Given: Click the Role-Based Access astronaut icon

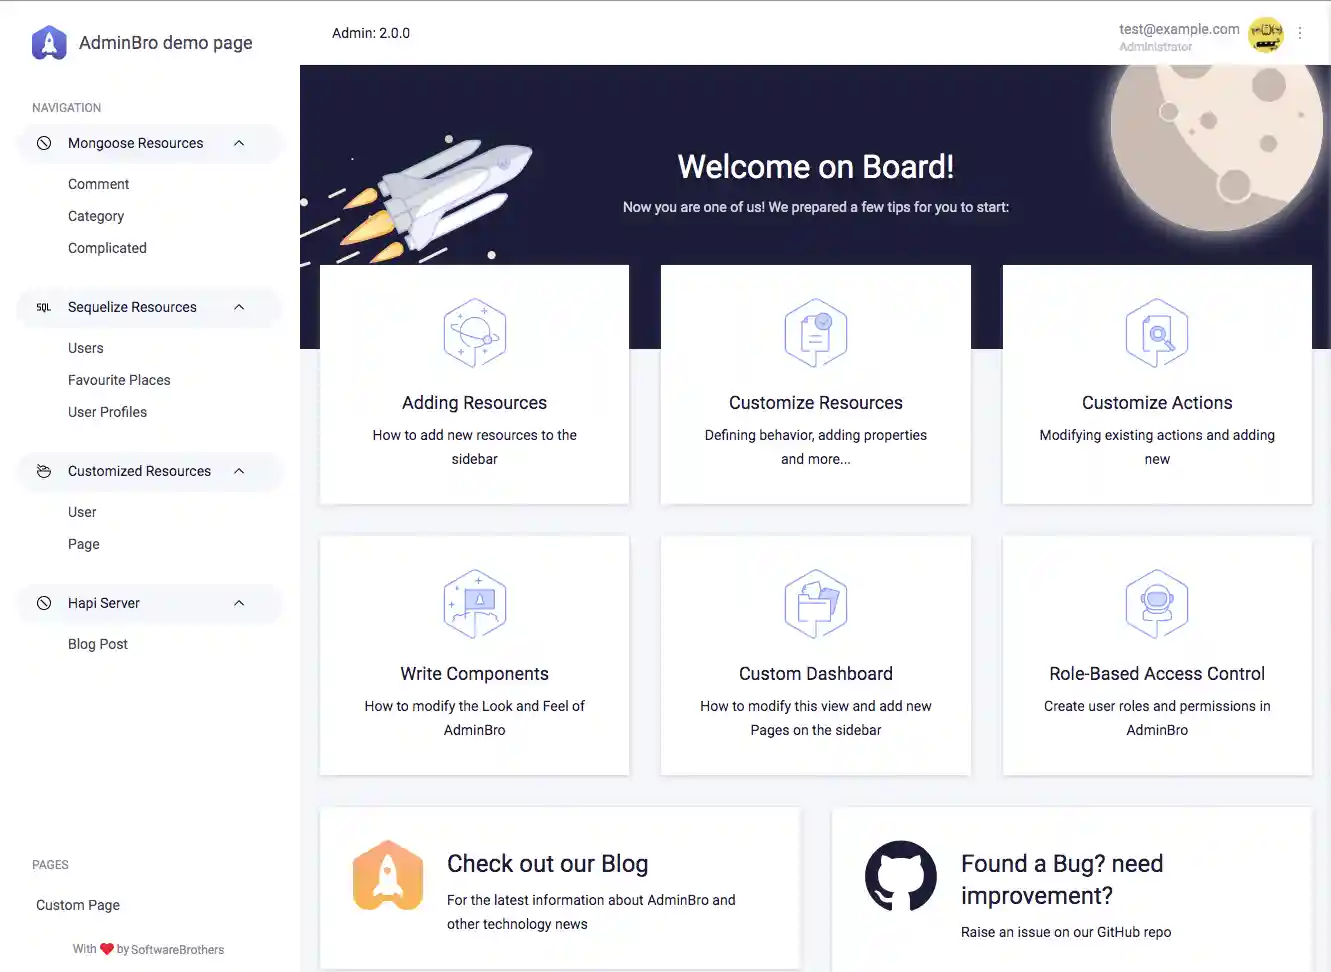Looking at the screenshot, I should [1157, 604].
